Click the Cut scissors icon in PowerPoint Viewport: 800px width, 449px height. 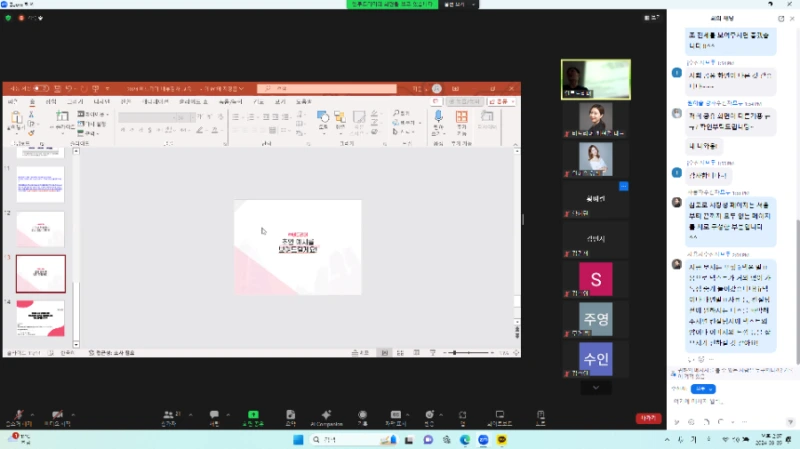31,114
